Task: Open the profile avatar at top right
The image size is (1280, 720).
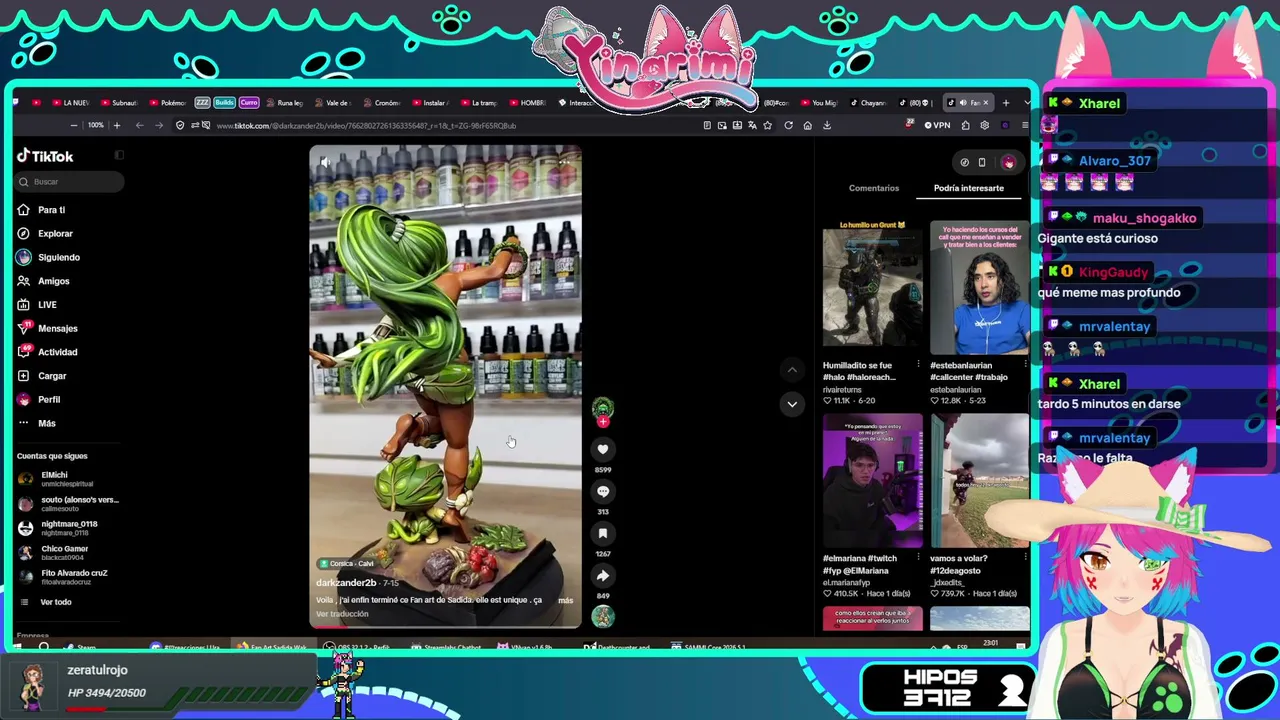Action: pyautogui.click(x=1008, y=162)
